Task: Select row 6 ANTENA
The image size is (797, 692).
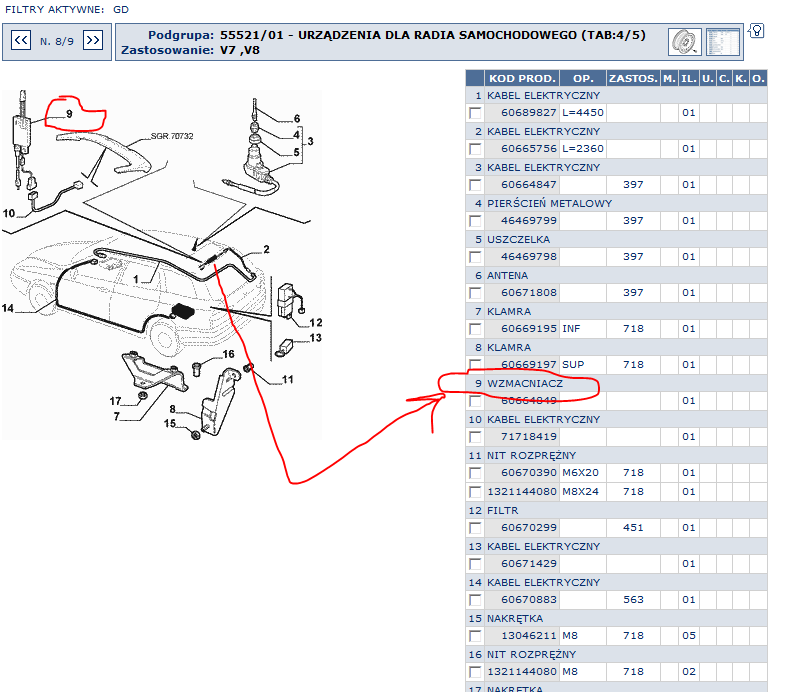Action: [616, 276]
